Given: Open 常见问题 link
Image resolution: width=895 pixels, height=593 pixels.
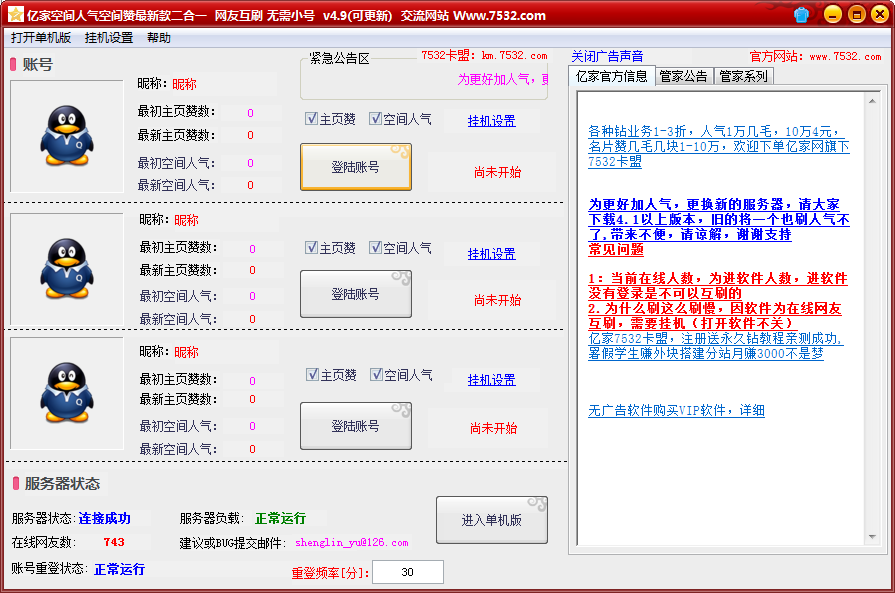Looking at the screenshot, I should (x=616, y=249).
